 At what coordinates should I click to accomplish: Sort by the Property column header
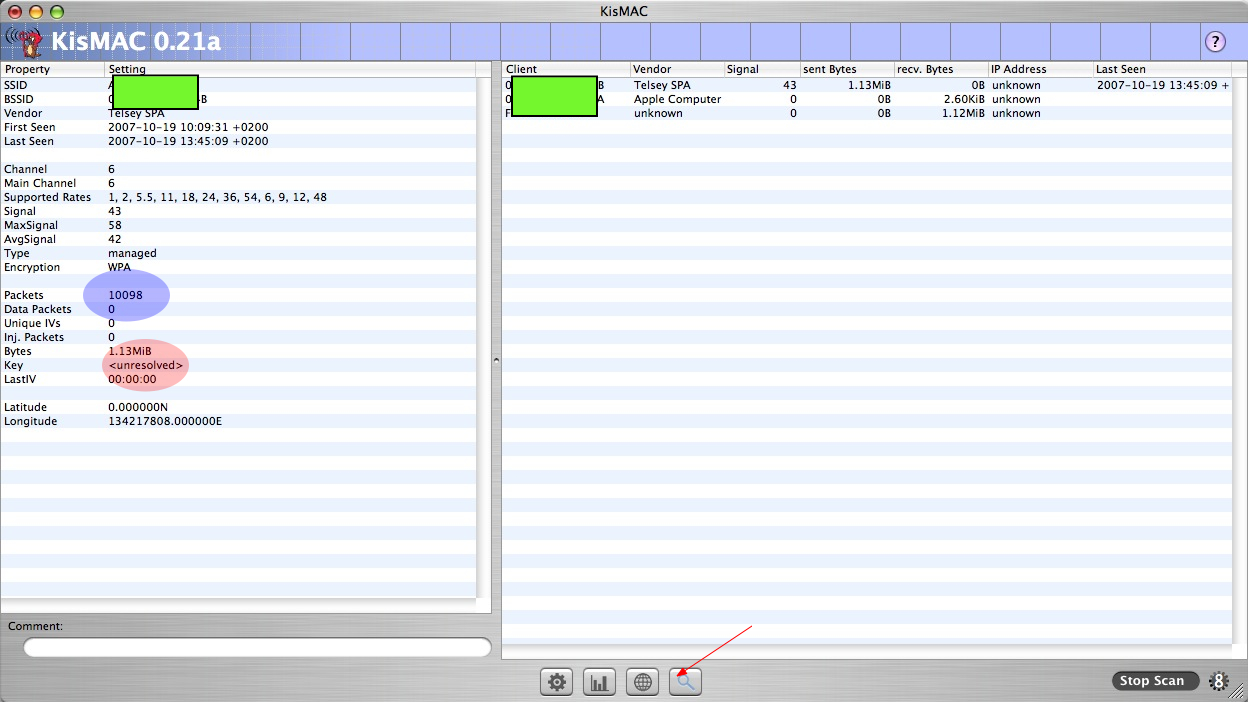click(x=53, y=69)
